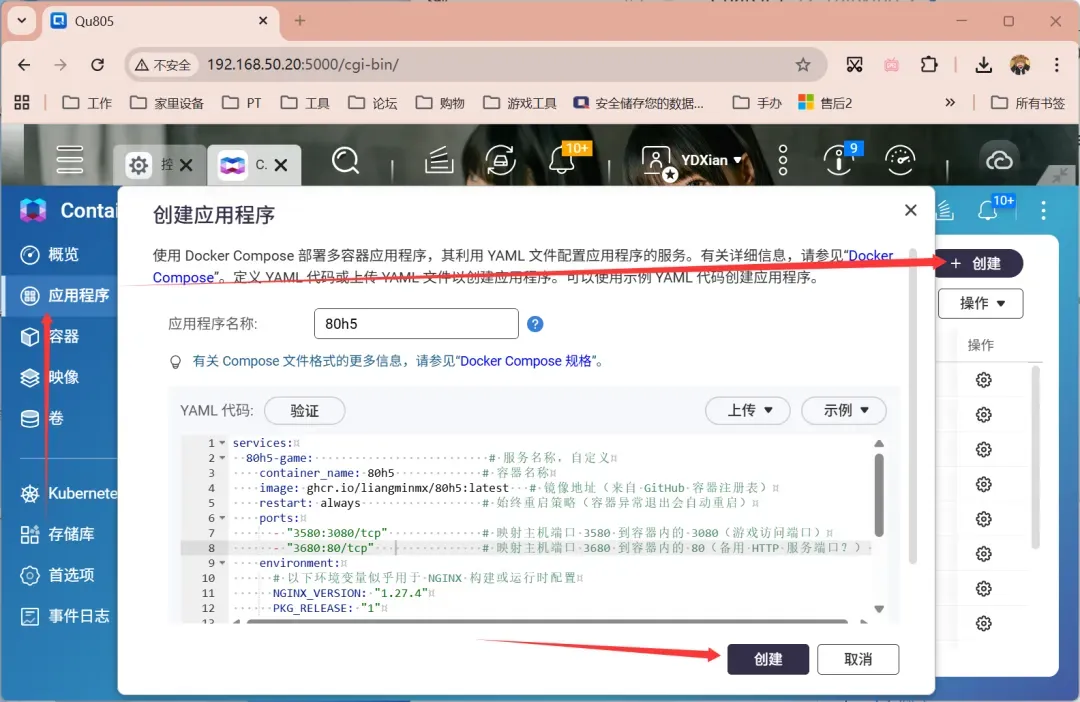Click the info icon with 9 badge
The image size is (1080, 702).
[x=838, y=160]
